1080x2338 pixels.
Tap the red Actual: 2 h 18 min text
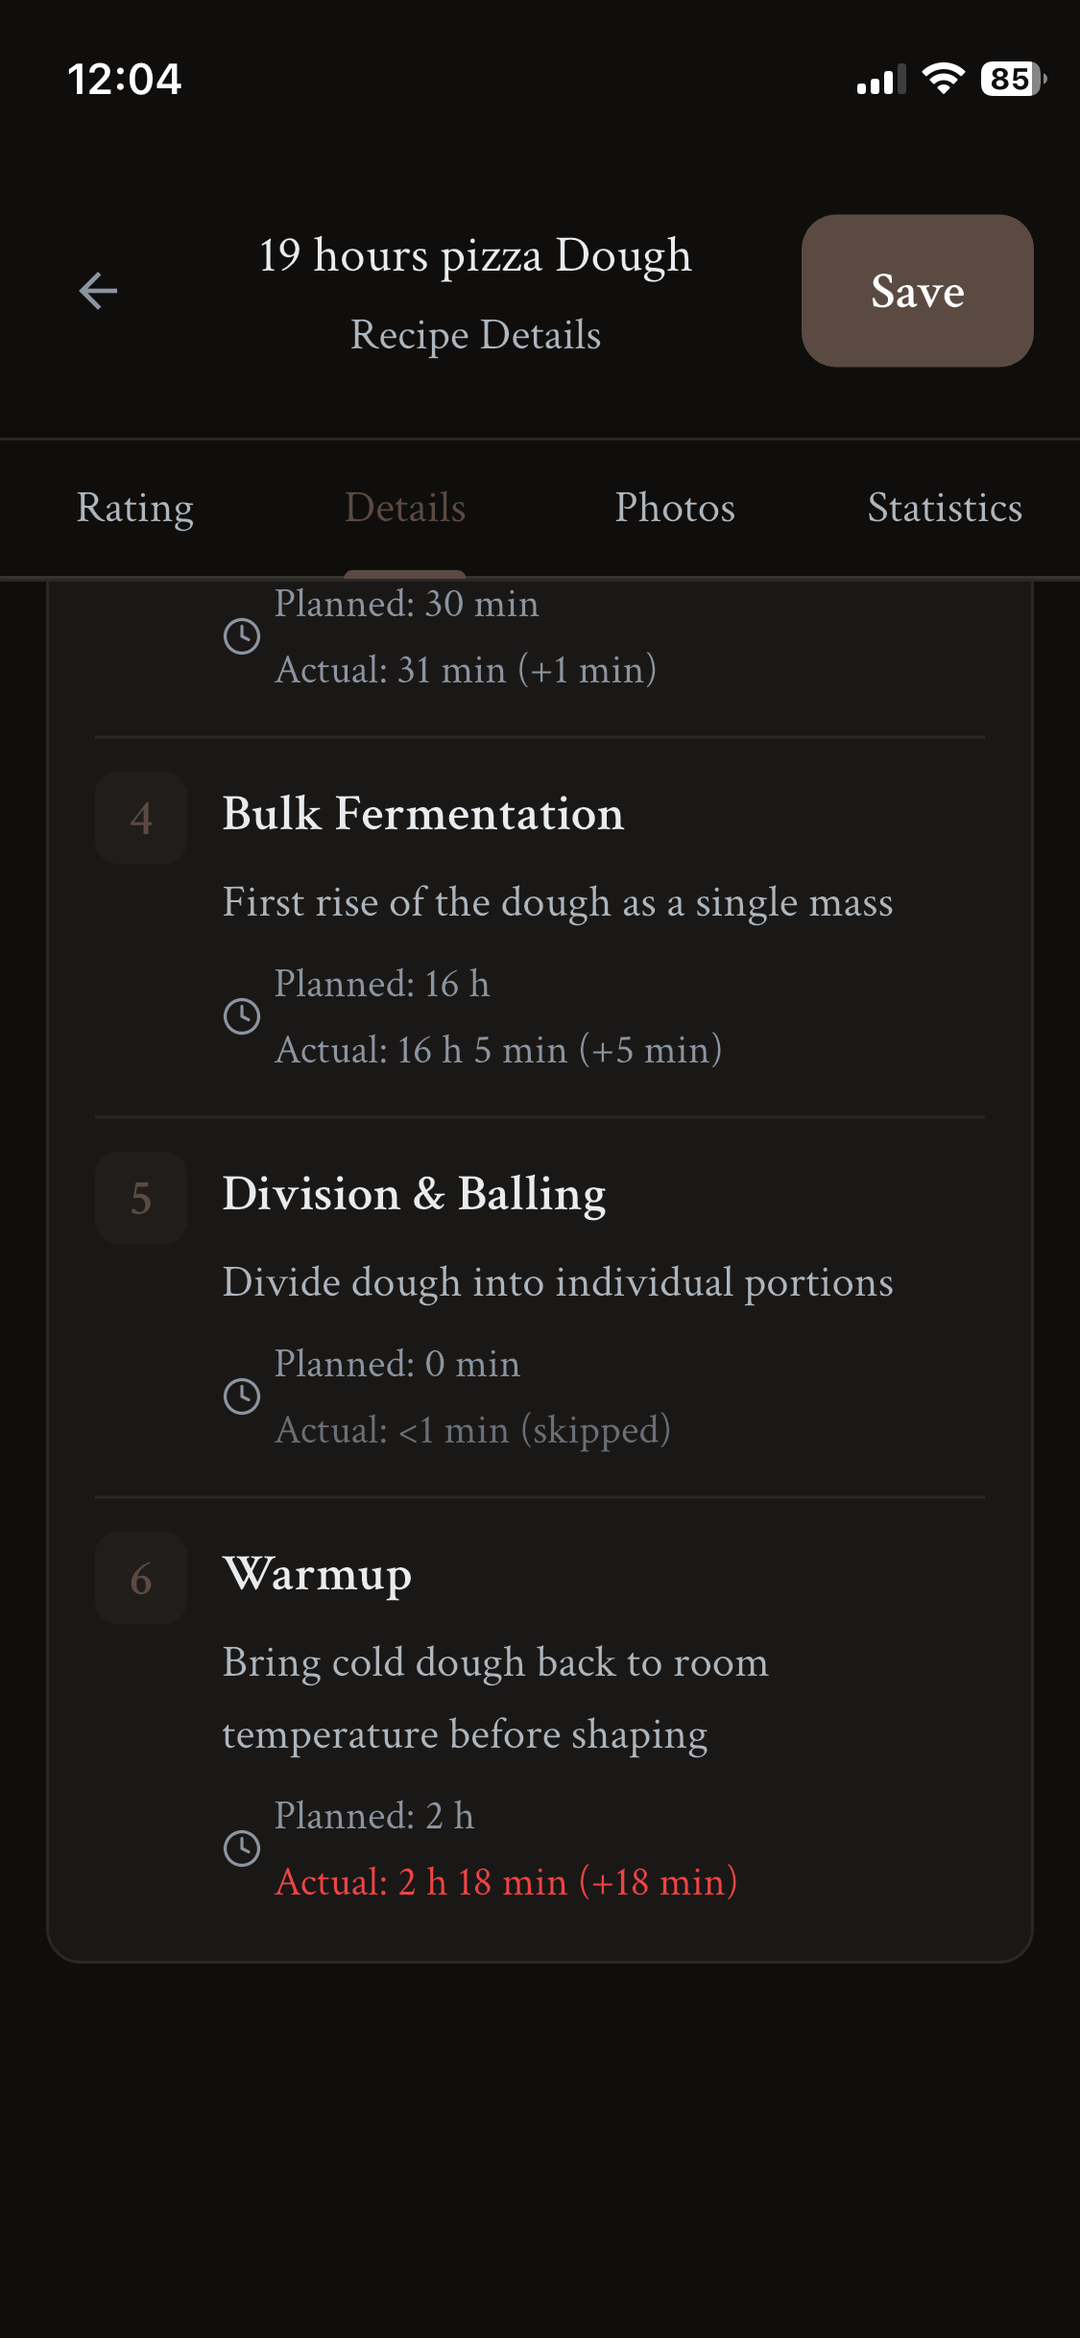(506, 1882)
